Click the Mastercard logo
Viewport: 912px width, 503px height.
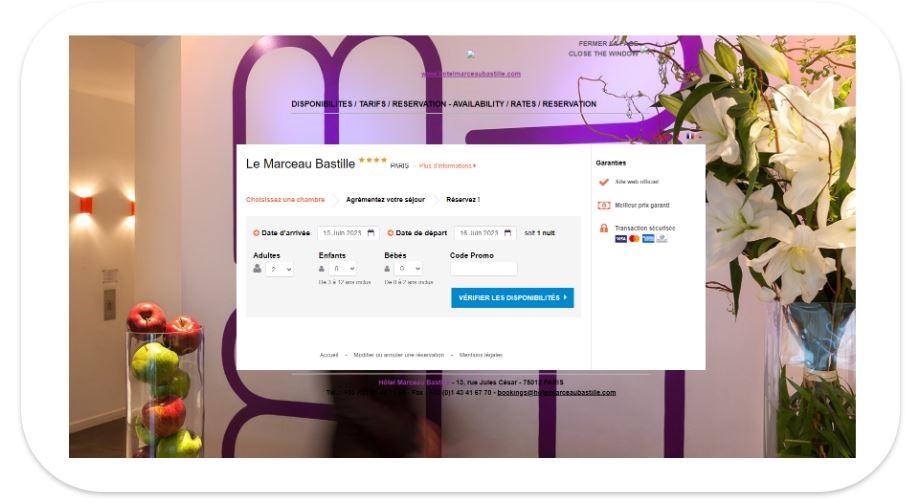click(635, 239)
